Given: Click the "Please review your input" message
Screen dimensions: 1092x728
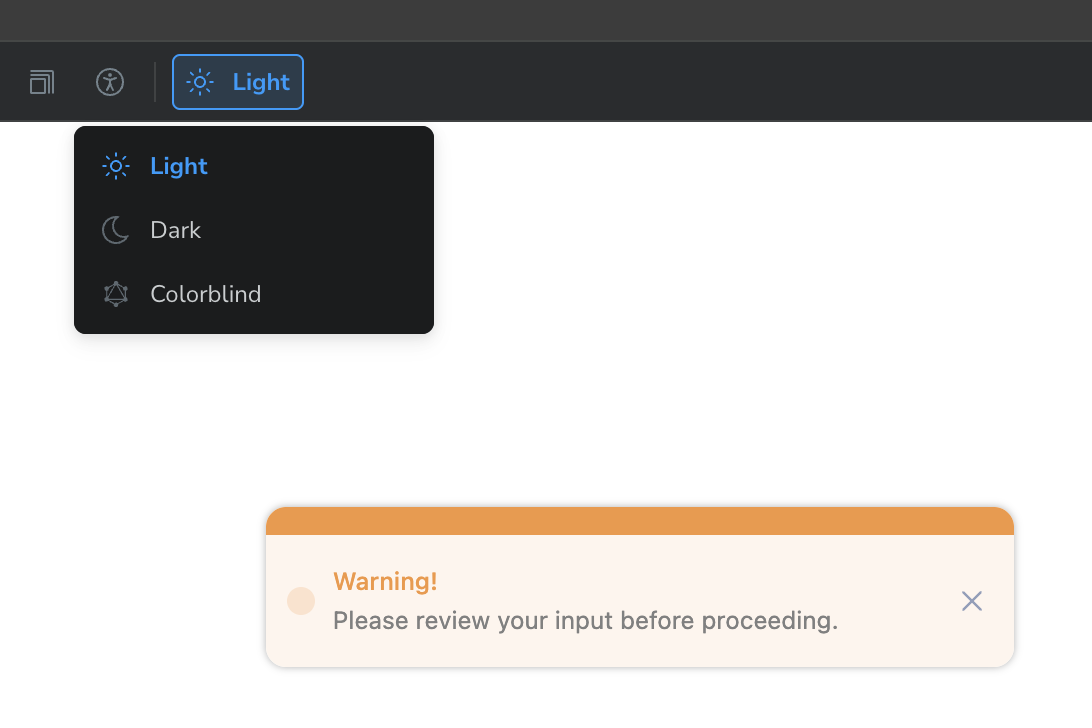Looking at the screenshot, I should pos(585,621).
